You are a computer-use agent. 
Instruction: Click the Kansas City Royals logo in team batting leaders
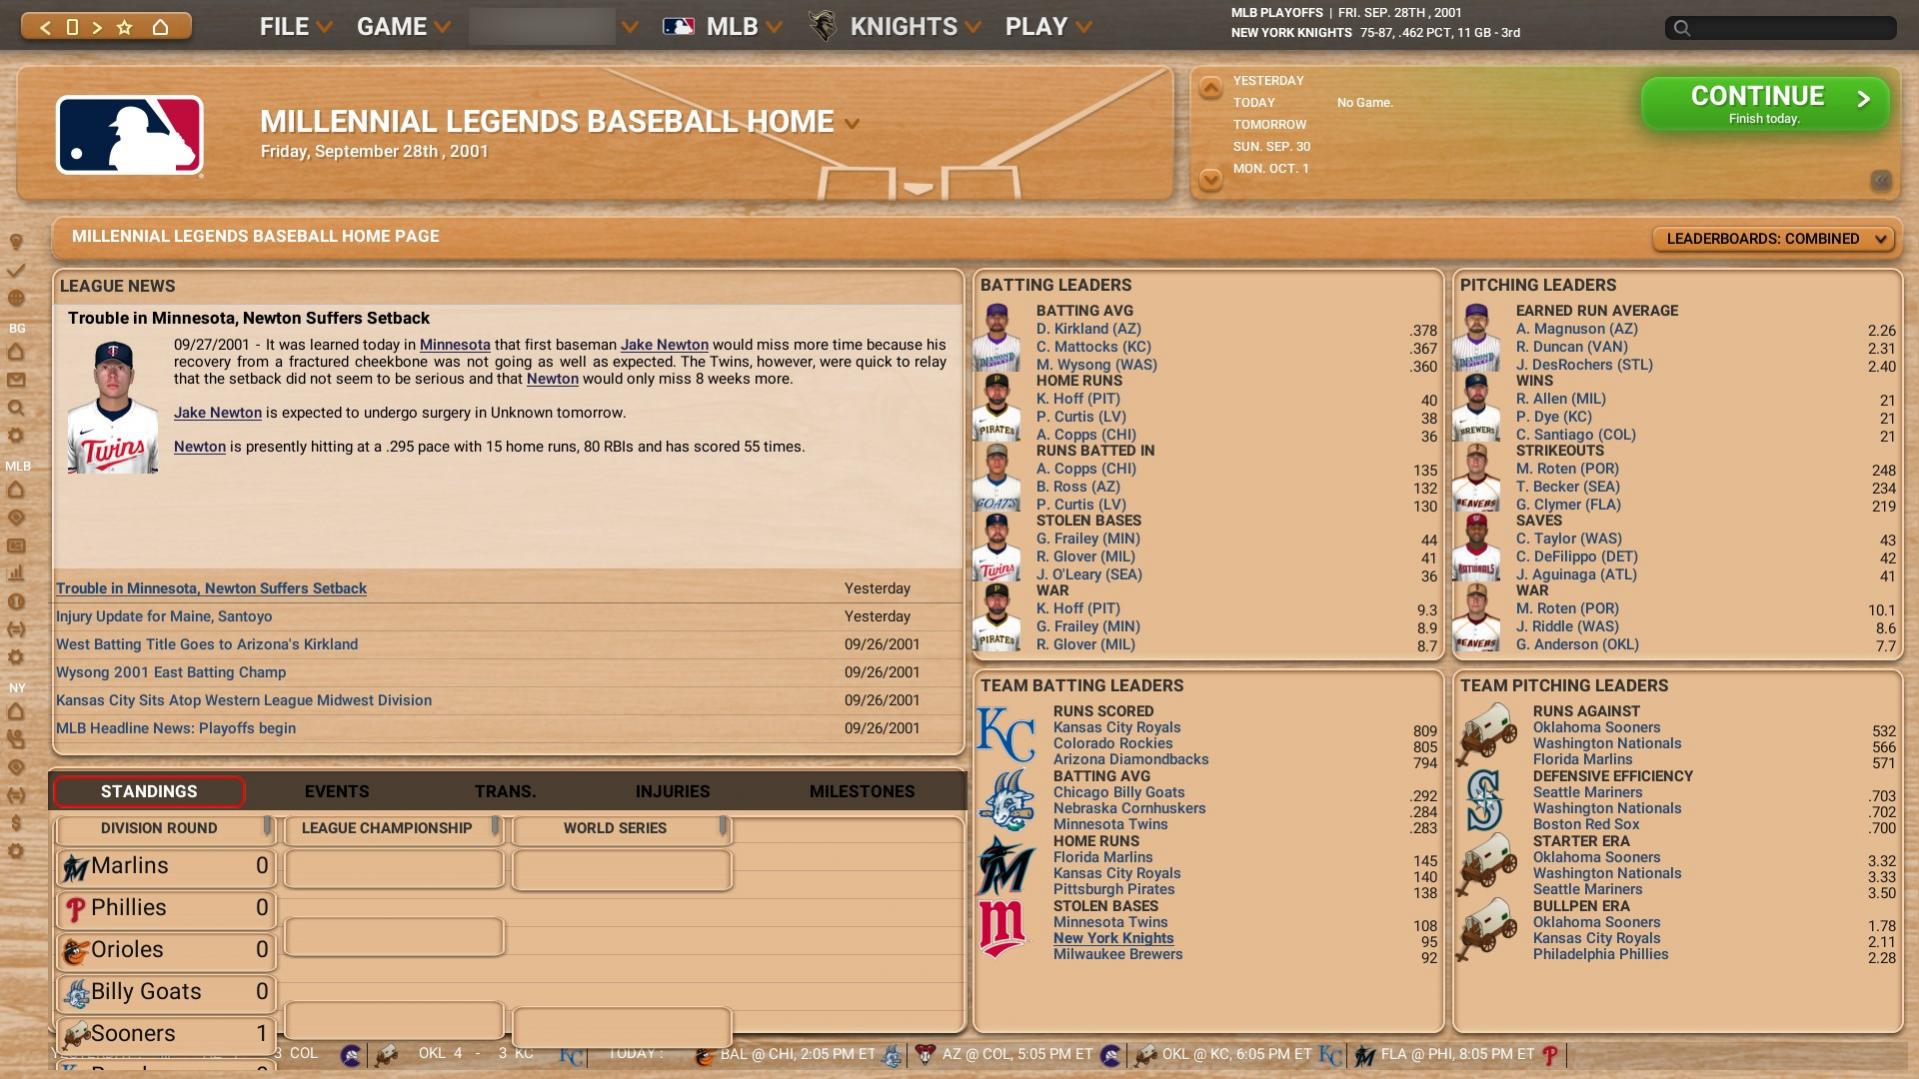click(x=1006, y=736)
